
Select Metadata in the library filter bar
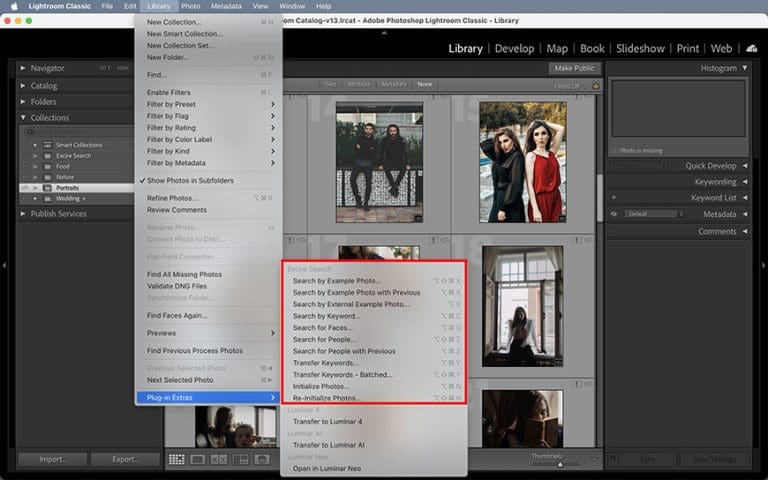tap(394, 84)
